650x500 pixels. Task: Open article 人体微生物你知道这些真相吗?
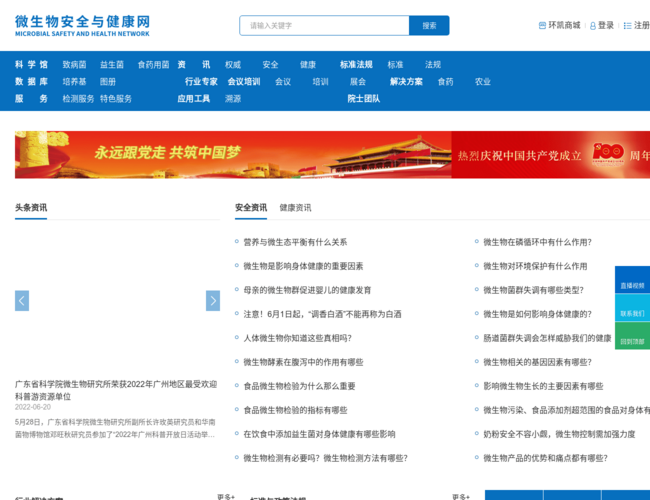tap(297, 338)
